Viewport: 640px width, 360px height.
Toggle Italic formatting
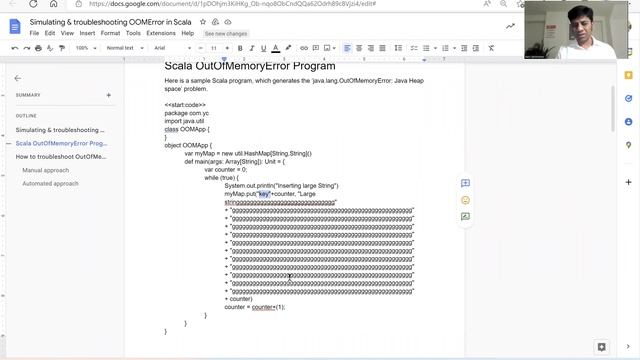252,48
